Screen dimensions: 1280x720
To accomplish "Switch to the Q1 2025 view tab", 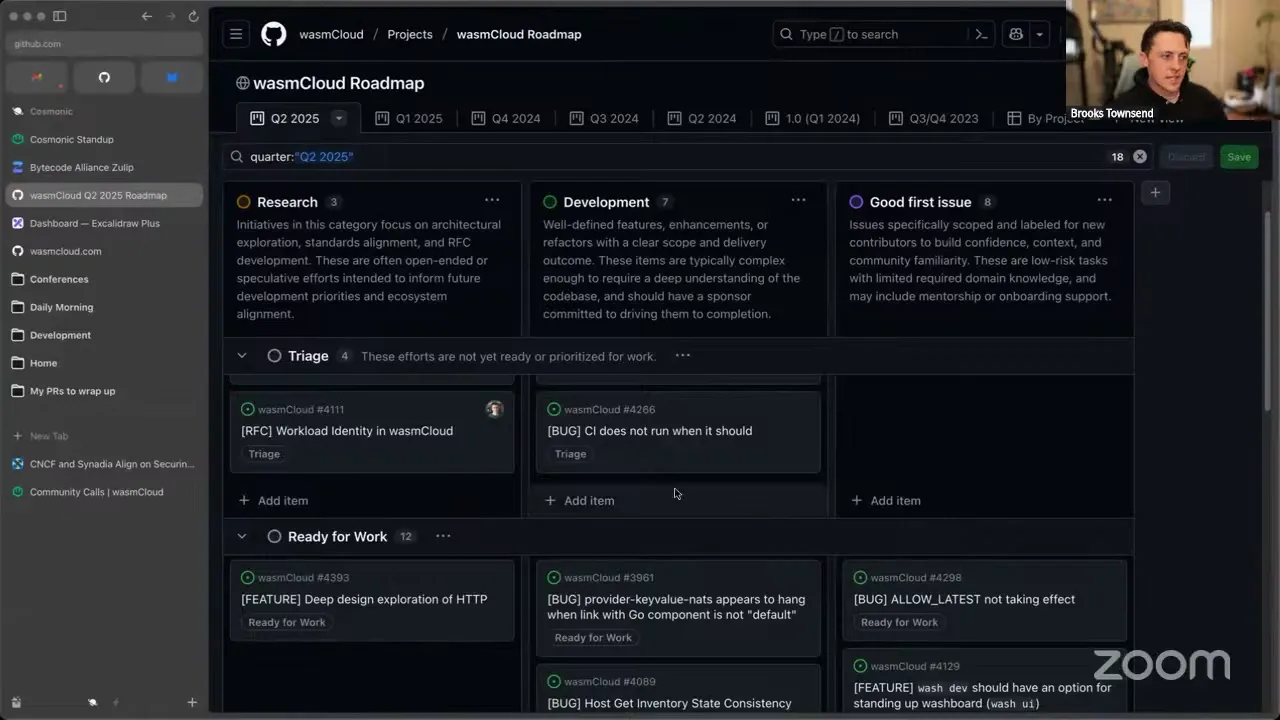I will [x=408, y=118].
